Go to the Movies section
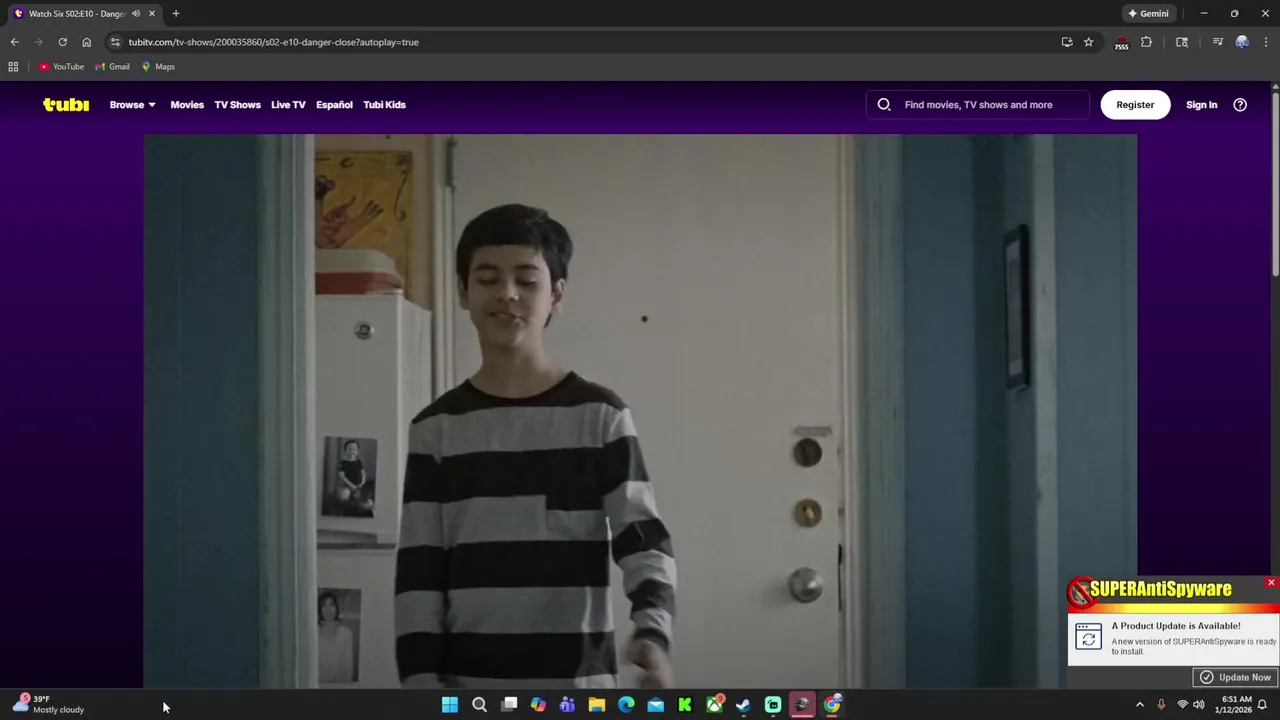The image size is (1280, 720). point(187,104)
